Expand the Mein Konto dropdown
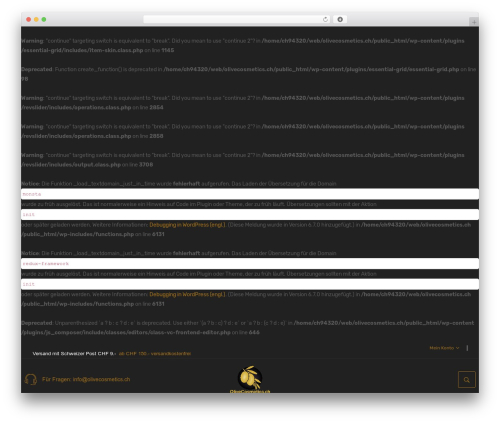The width and height of the screenshot is (500, 423). 444,348
